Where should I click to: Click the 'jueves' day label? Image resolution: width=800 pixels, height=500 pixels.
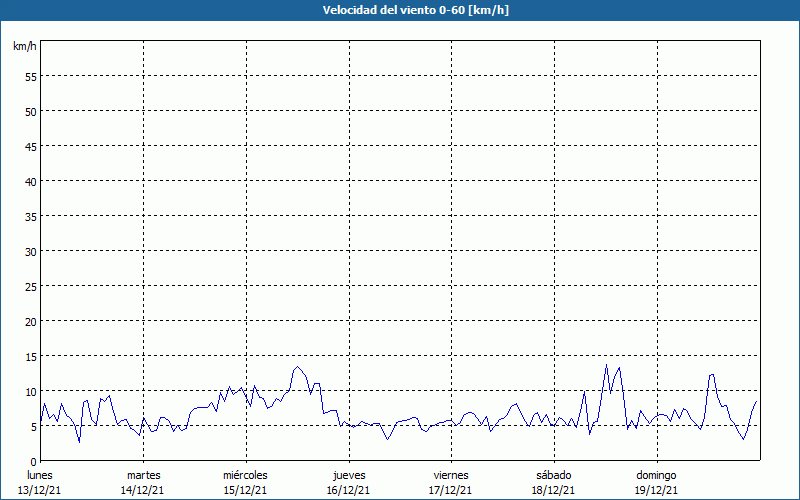click(349, 475)
